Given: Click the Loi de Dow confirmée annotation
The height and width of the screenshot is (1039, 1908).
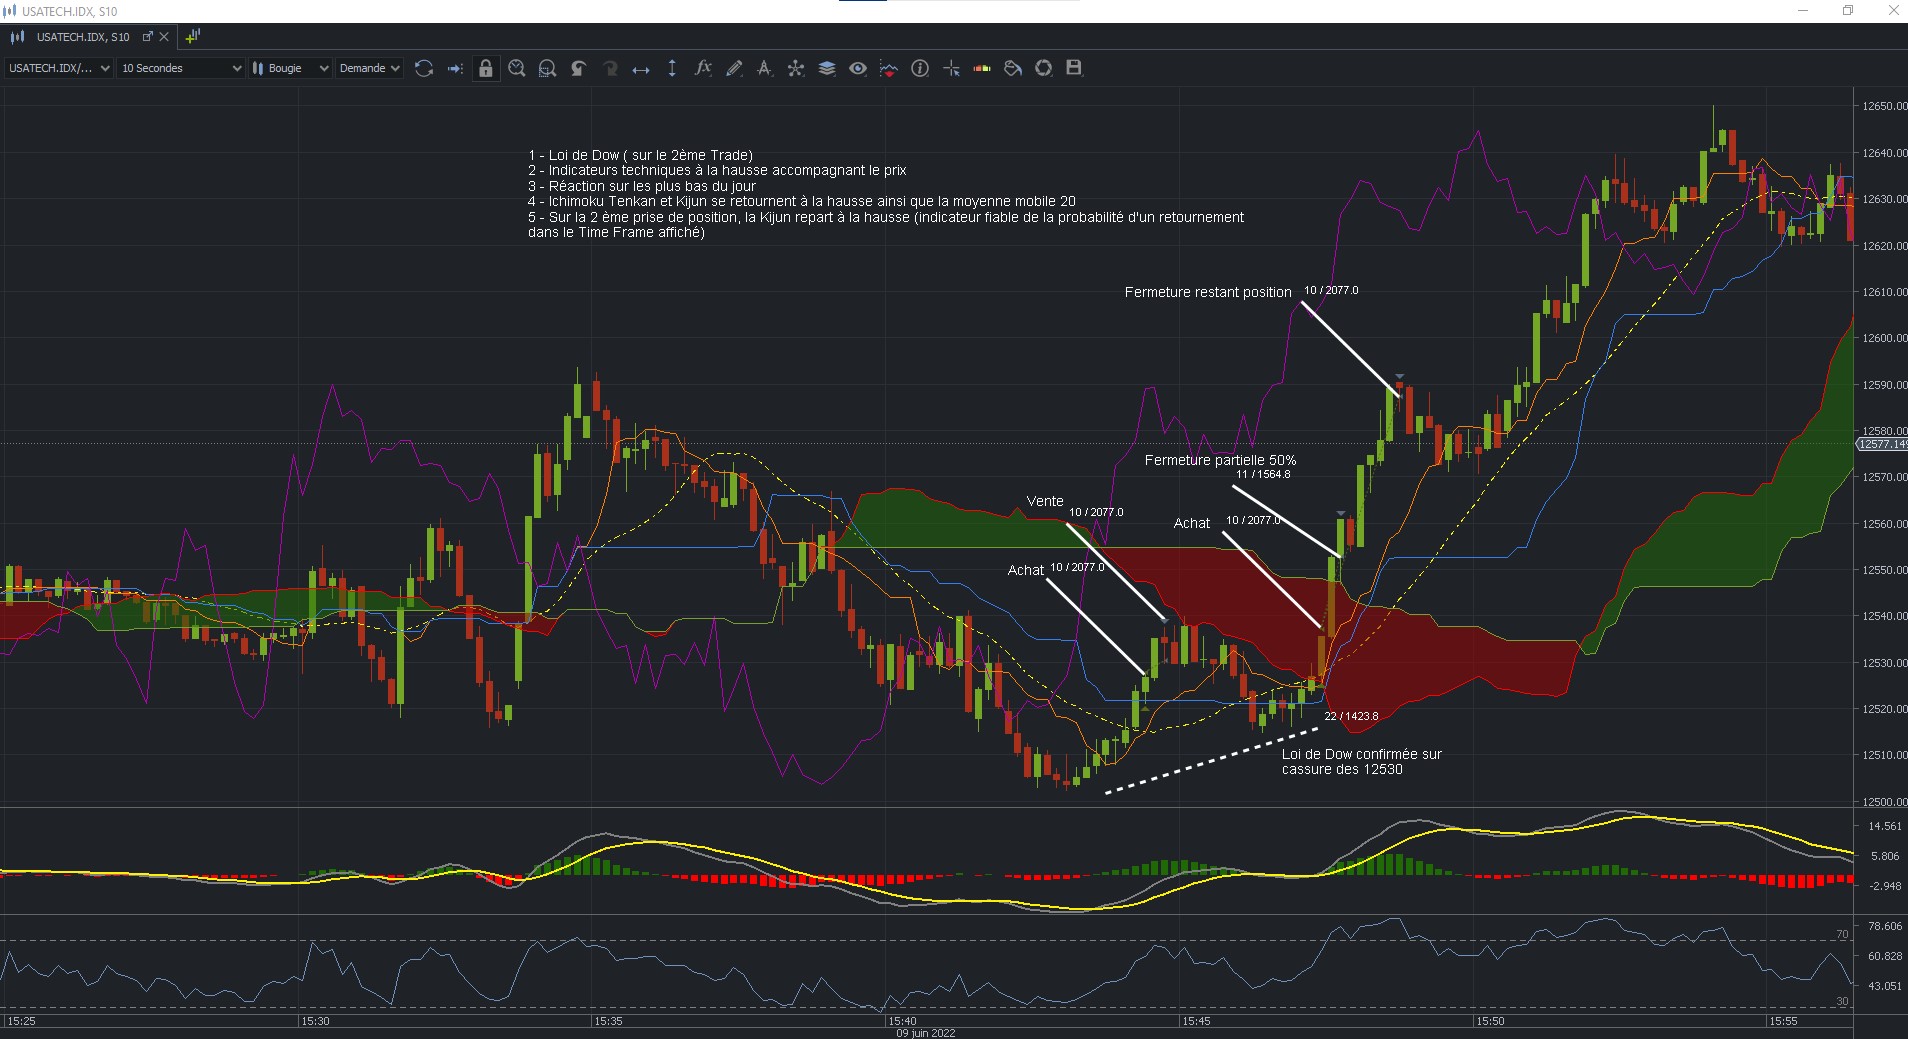Looking at the screenshot, I should click(x=1362, y=762).
